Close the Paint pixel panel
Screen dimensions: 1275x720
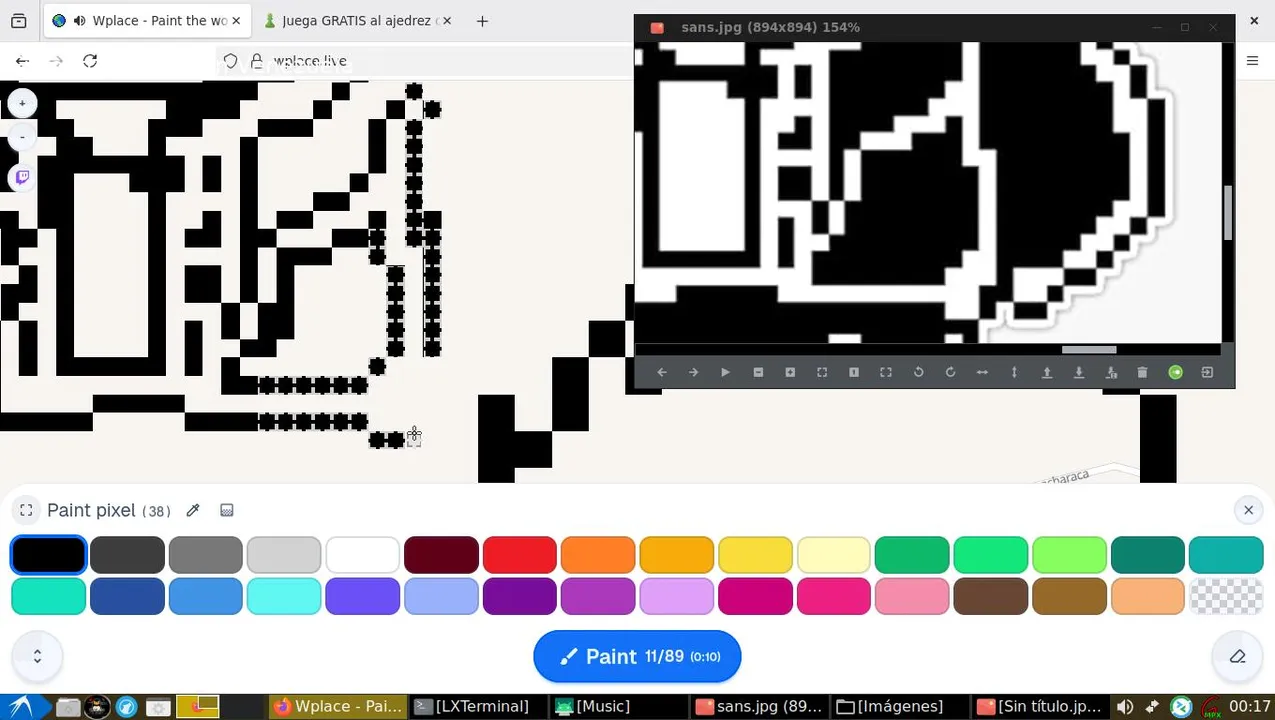point(1248,510)
